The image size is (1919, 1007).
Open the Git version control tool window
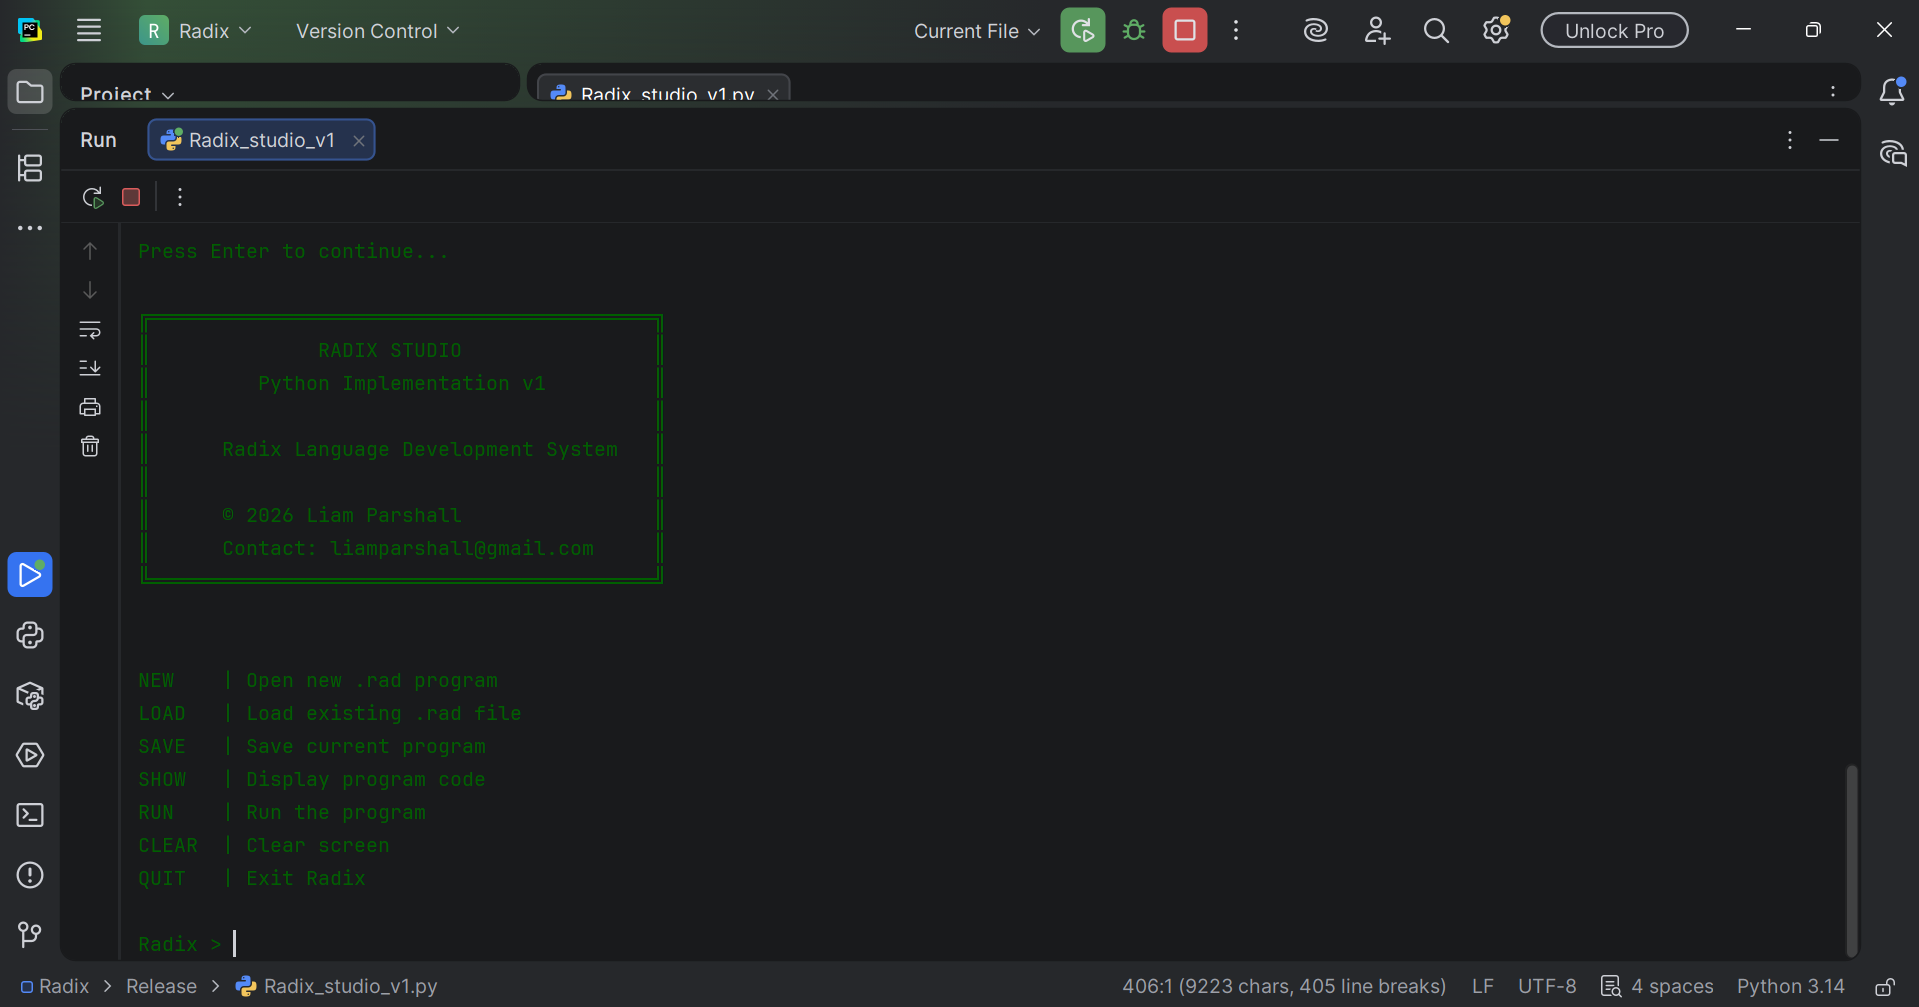tap(30, 934)
